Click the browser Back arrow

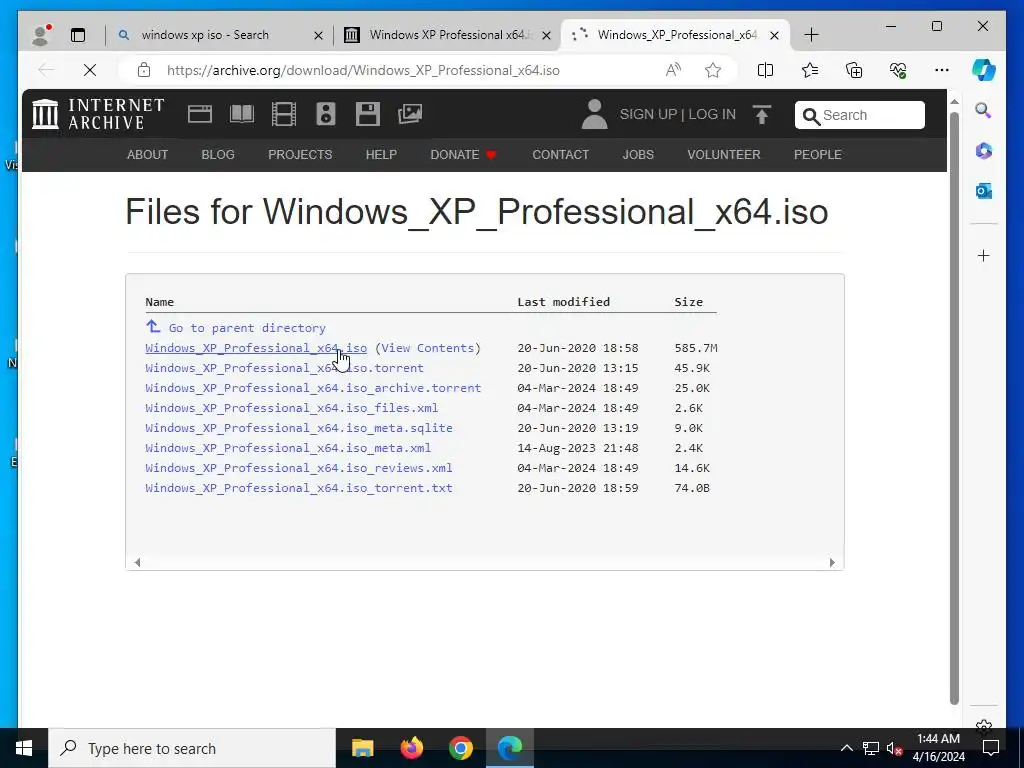tap(46, 70)
